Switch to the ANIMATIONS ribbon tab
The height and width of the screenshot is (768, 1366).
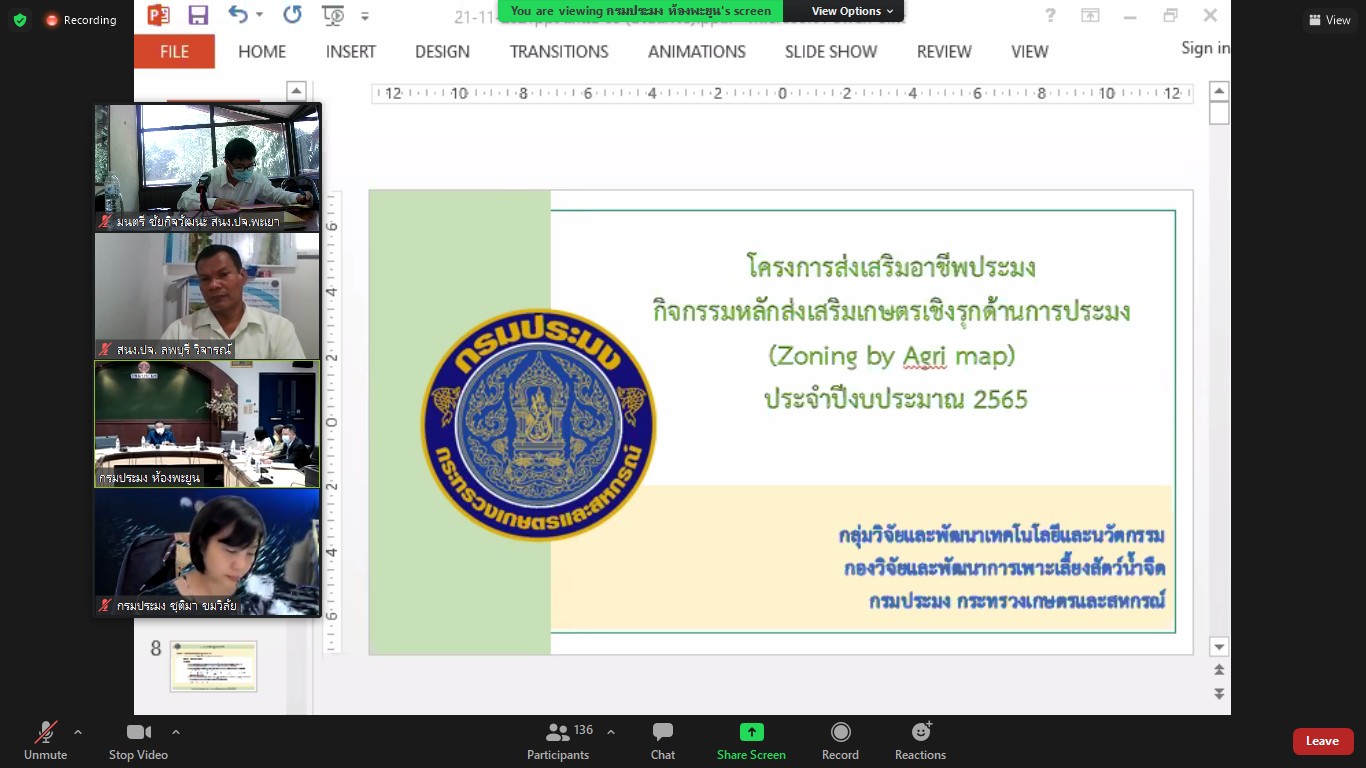tap(697, 52)
